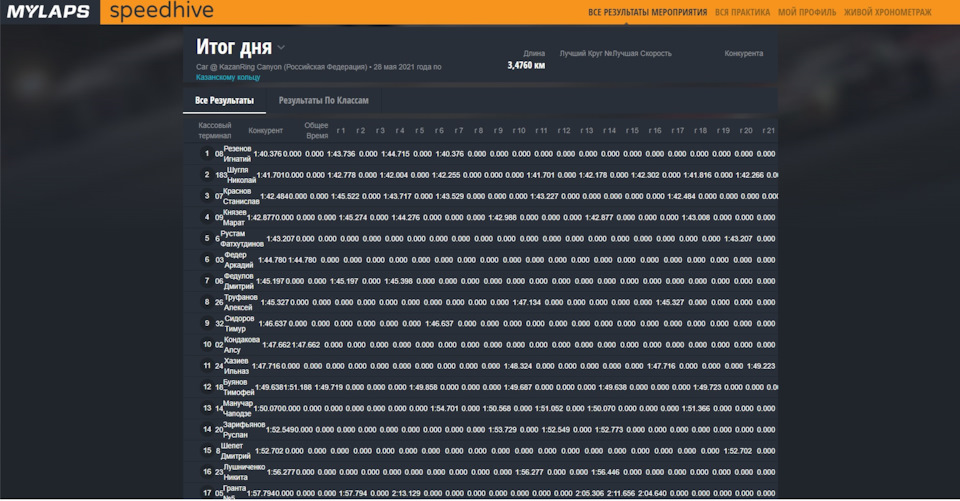Select competitor Князев Марат
The width and height of the screenshot is (960, 501).
tap(234, 217)
